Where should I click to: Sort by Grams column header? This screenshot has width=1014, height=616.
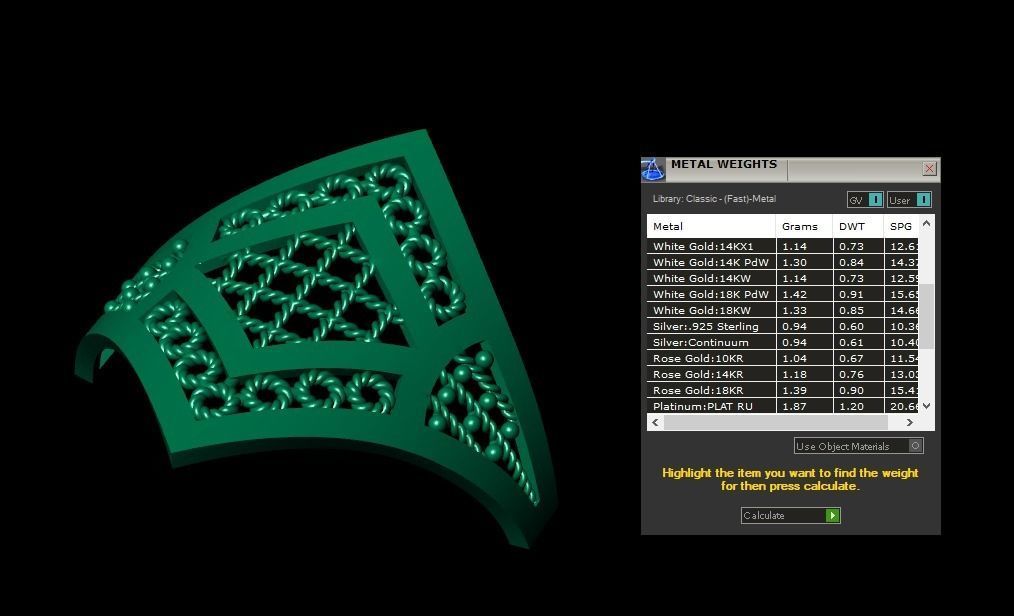[x=804, y=226]
